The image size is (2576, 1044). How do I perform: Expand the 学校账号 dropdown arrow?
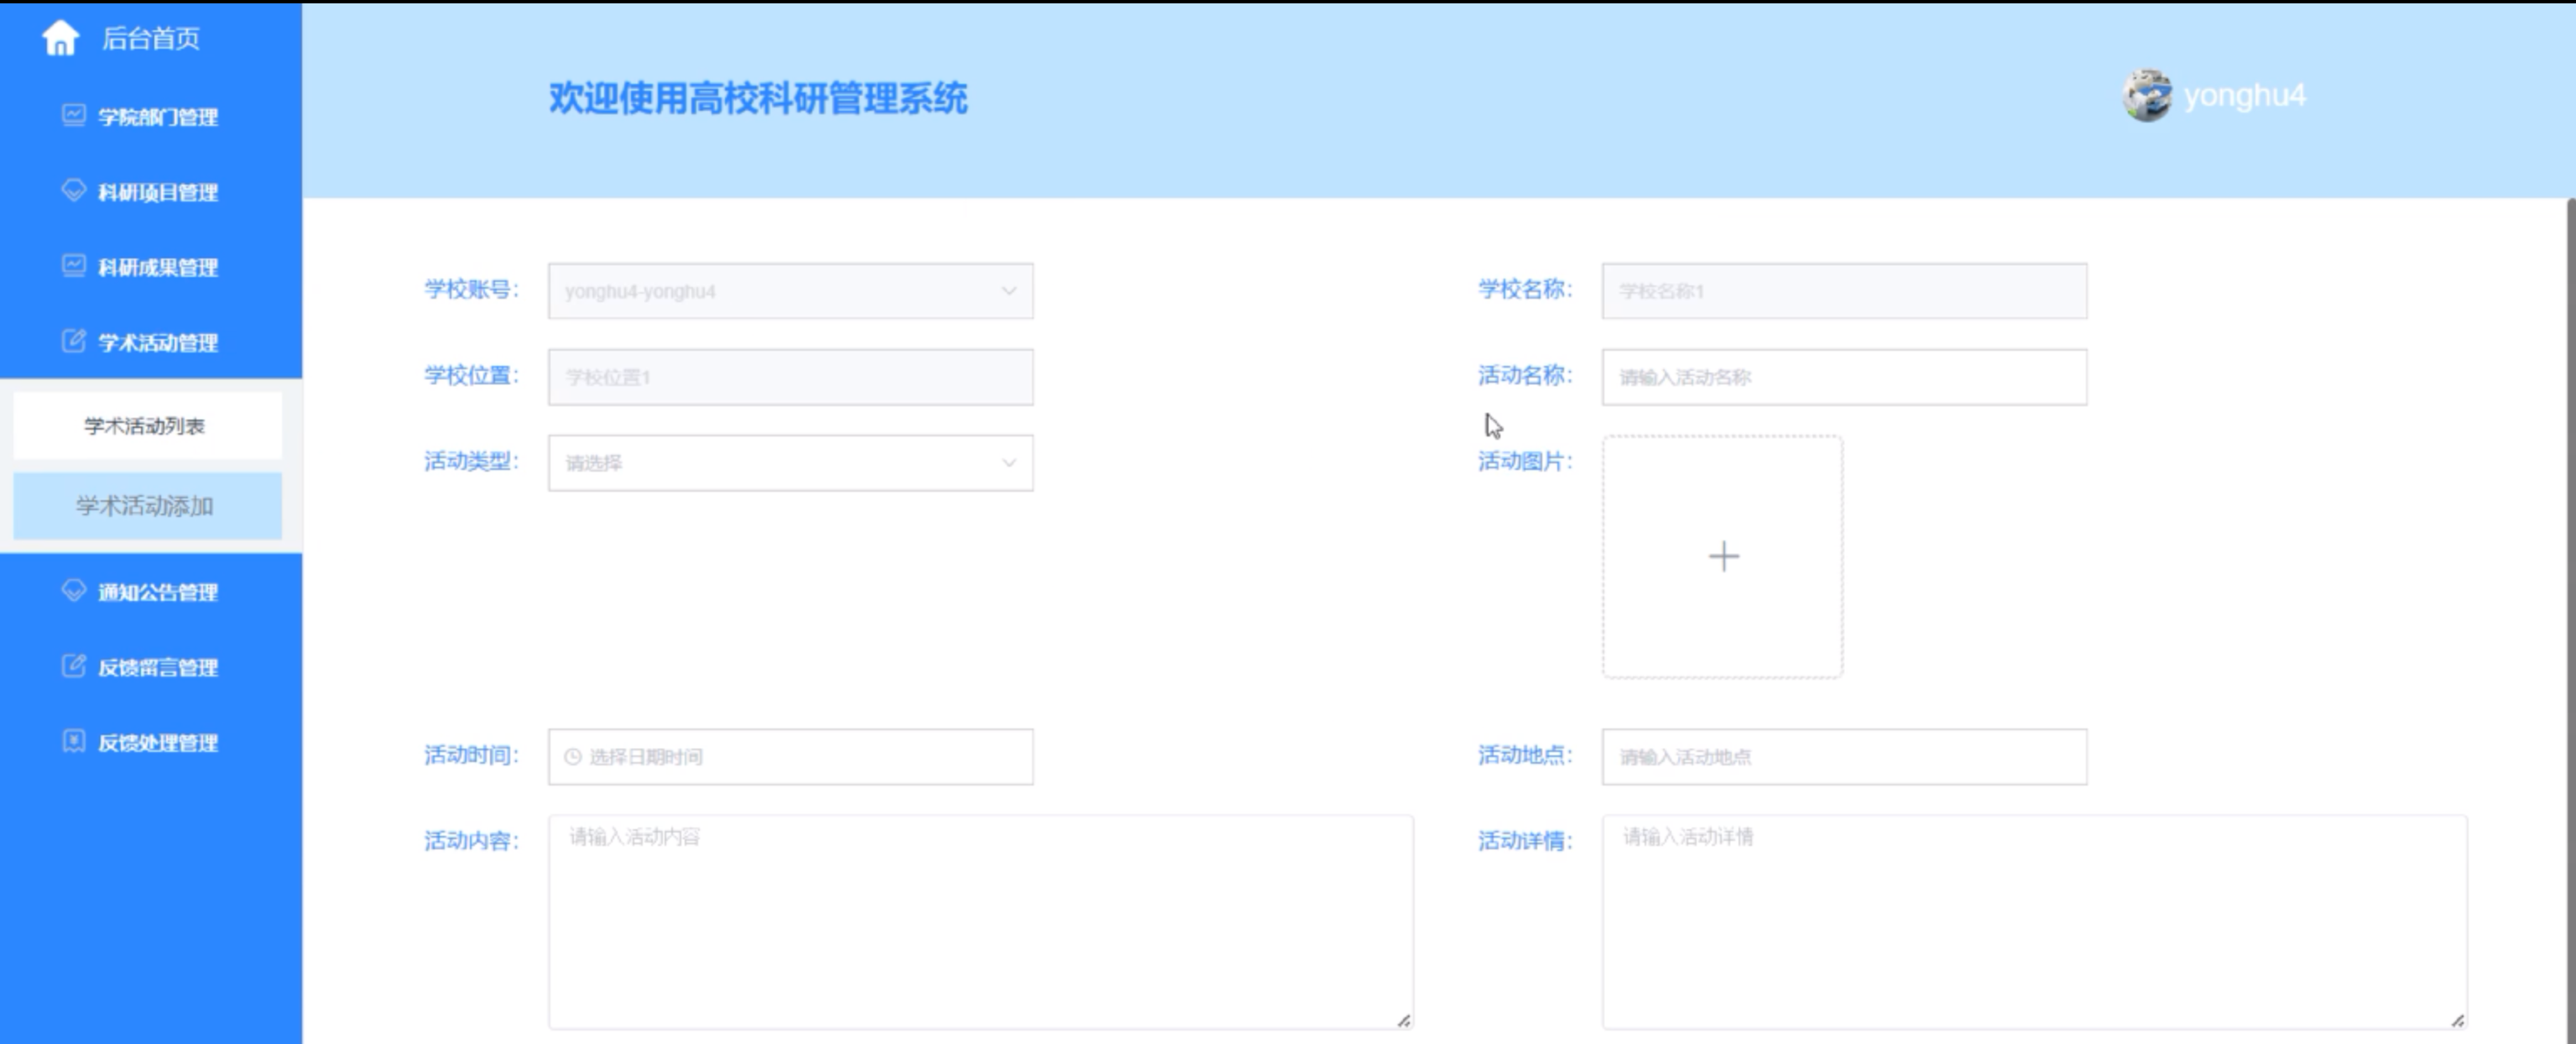click(x=1008, y=291)
